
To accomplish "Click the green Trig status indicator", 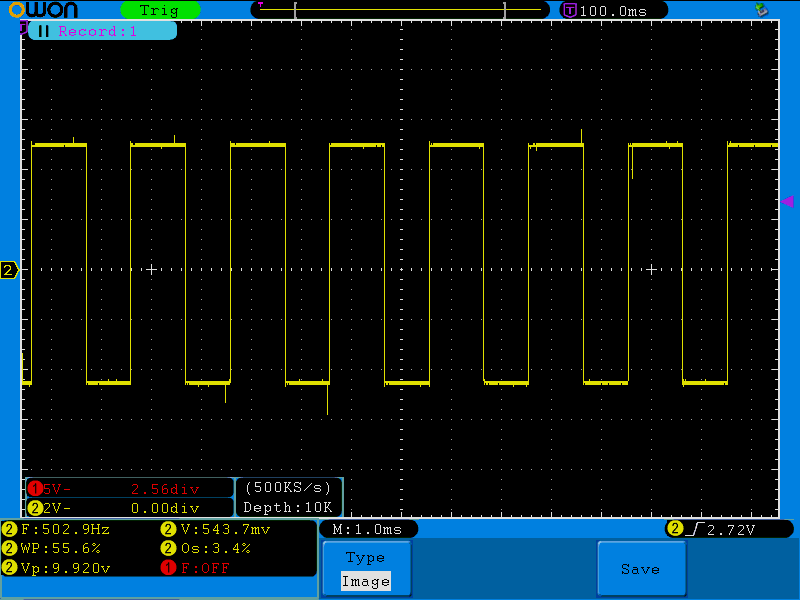I will click(160, 10).
